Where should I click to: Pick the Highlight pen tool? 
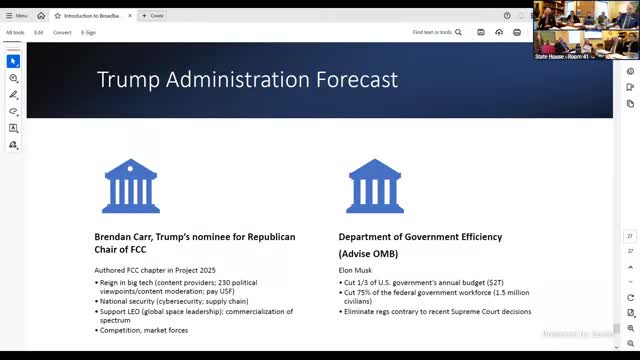tap(13, 95)
